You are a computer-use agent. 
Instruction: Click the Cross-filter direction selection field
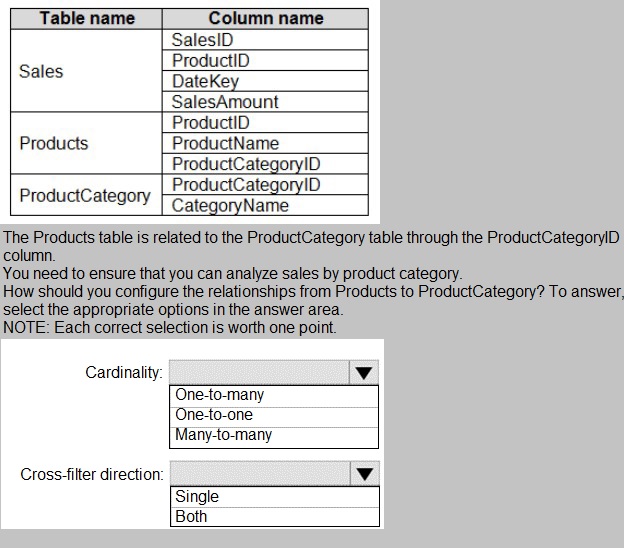(x=260, y=474)
